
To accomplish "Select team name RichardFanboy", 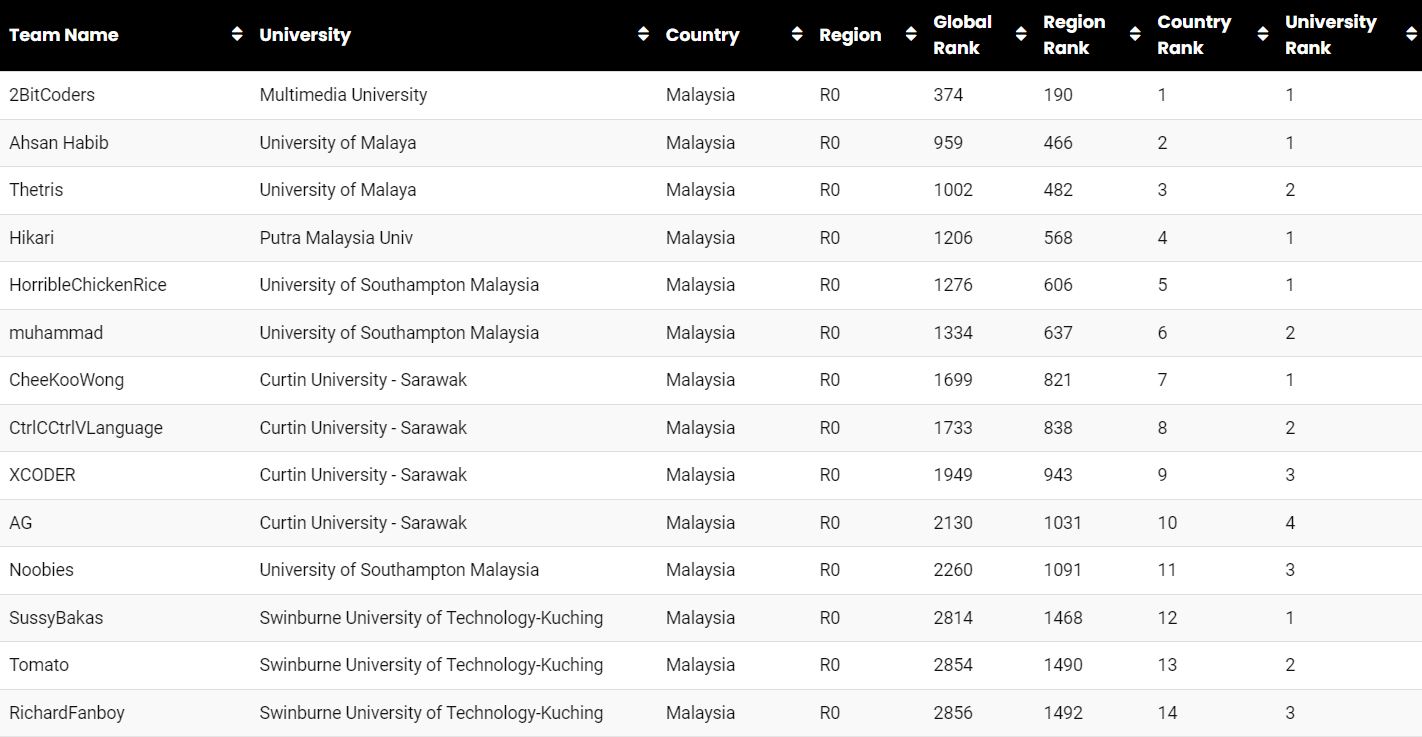I will 67,713.
